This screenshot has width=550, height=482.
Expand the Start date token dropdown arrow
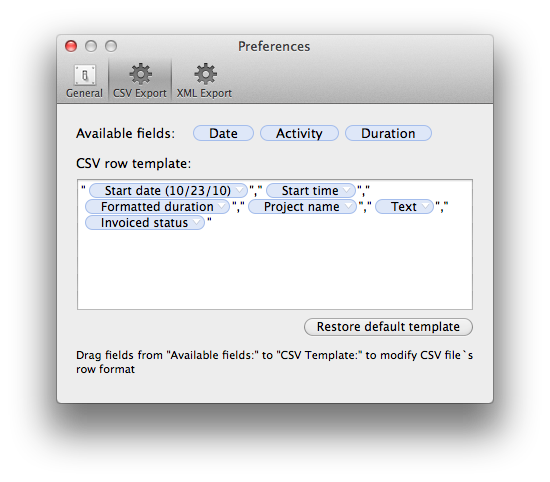click(240, 190)
